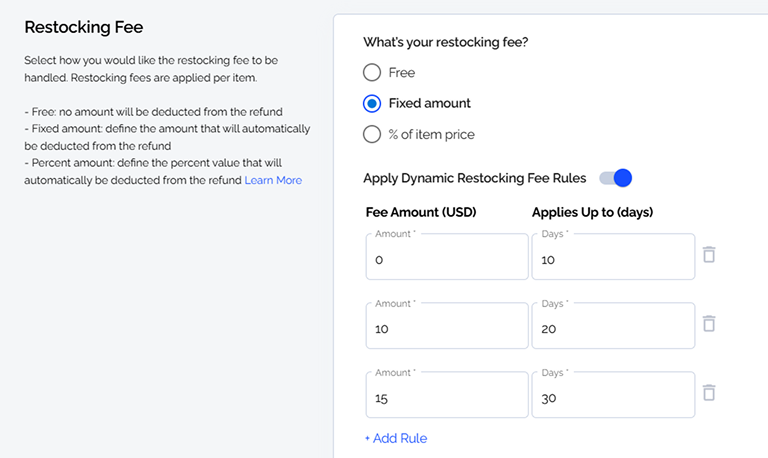The height and width of the screenshot is (458, 768).
Task: Select the Fixed amount radio button
Action: (372, 103)
